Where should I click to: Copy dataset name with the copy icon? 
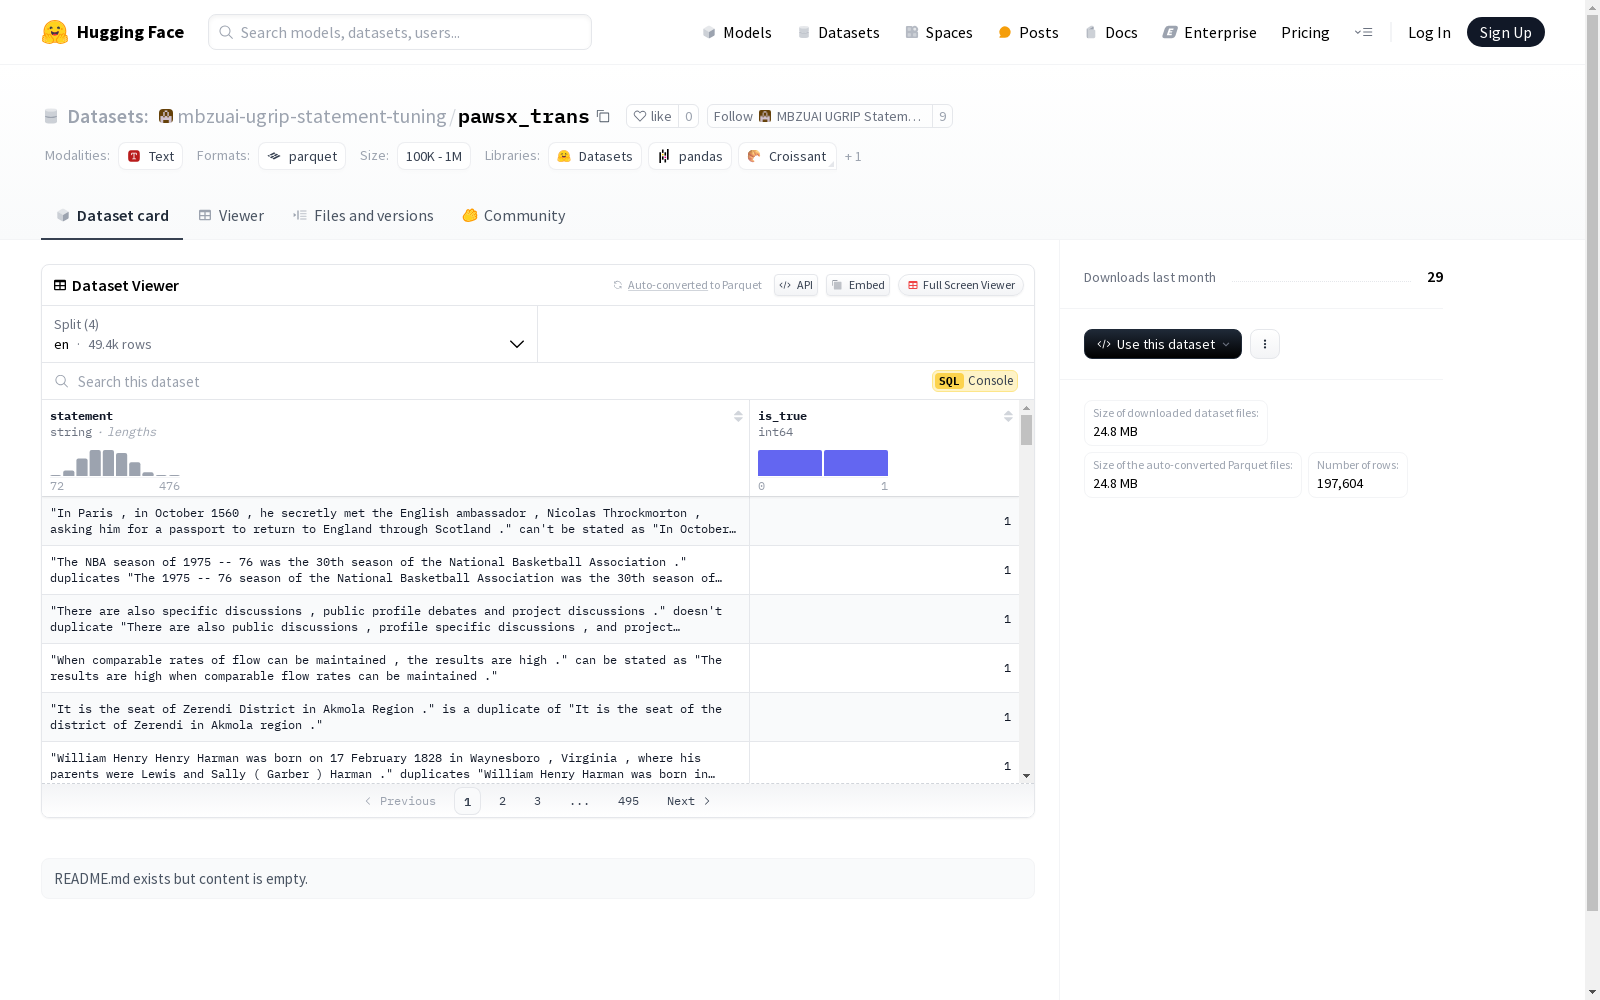[603, 116]
